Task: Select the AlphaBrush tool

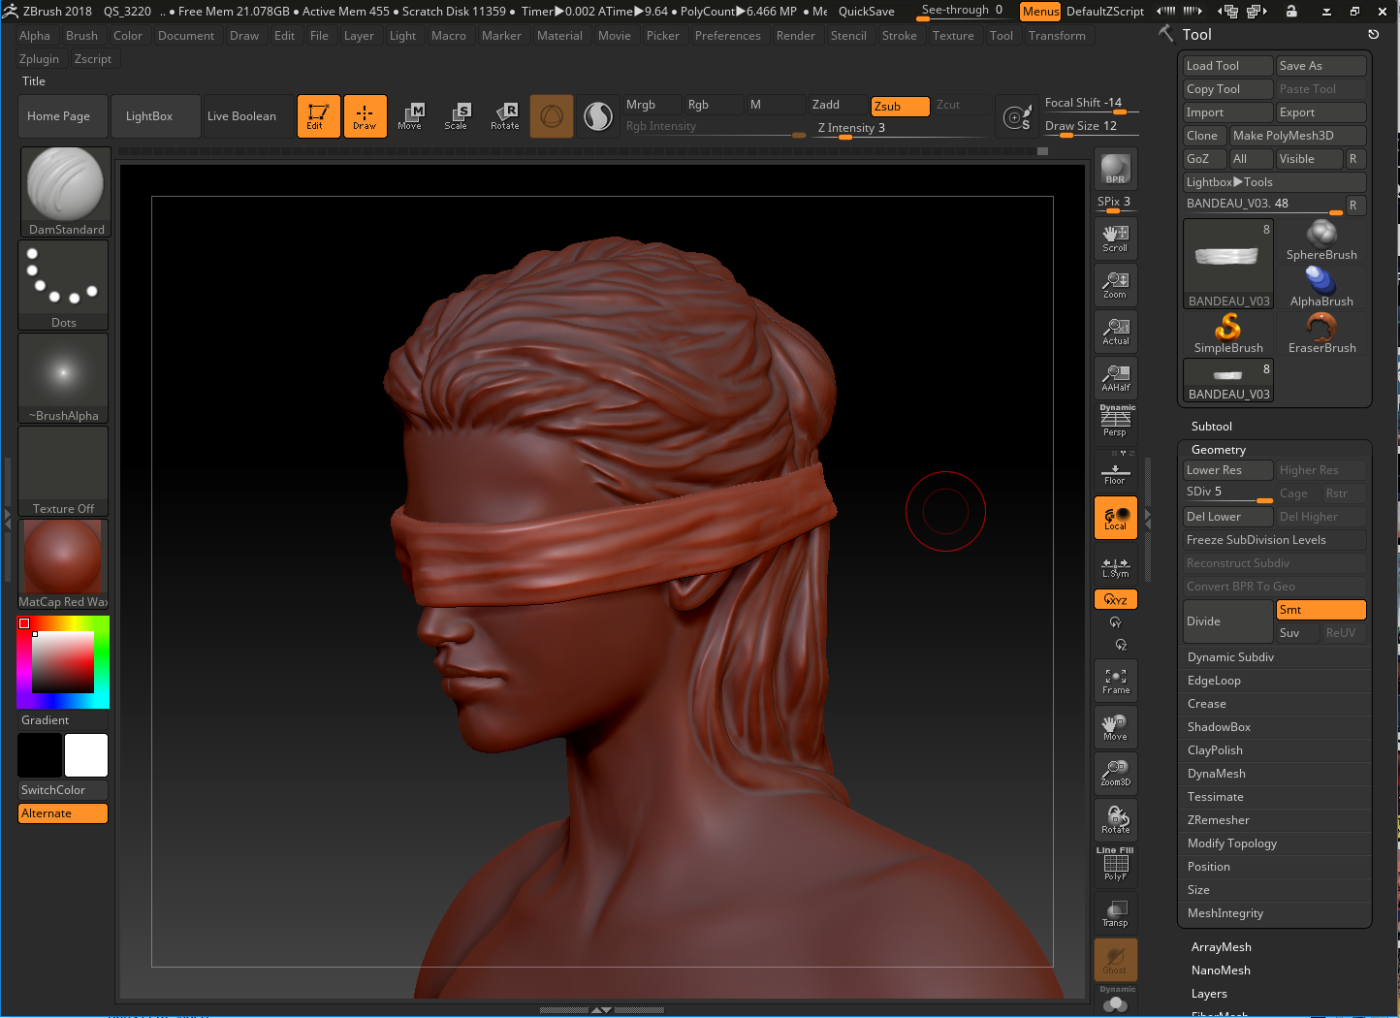Action: click(x=1321, y=287)
